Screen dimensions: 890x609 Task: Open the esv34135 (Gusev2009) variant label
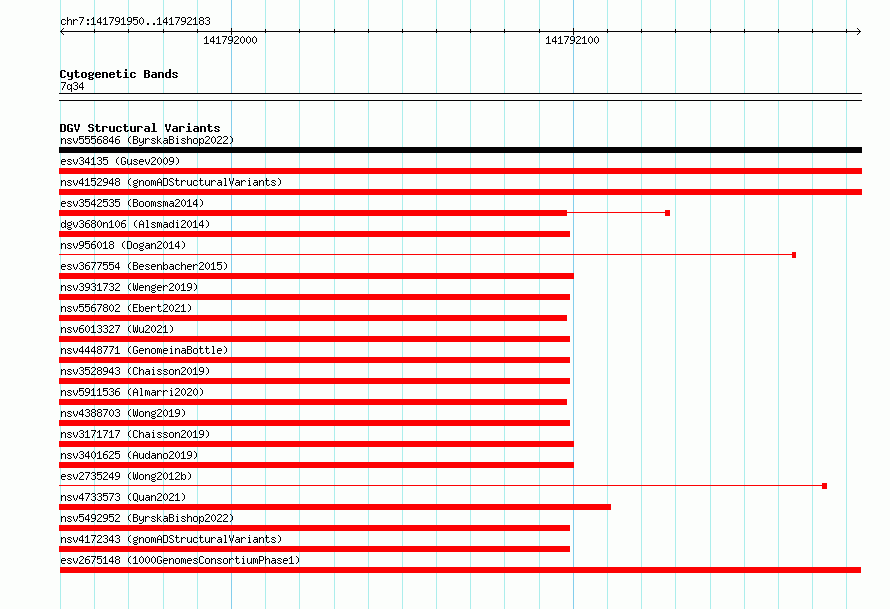120,161
